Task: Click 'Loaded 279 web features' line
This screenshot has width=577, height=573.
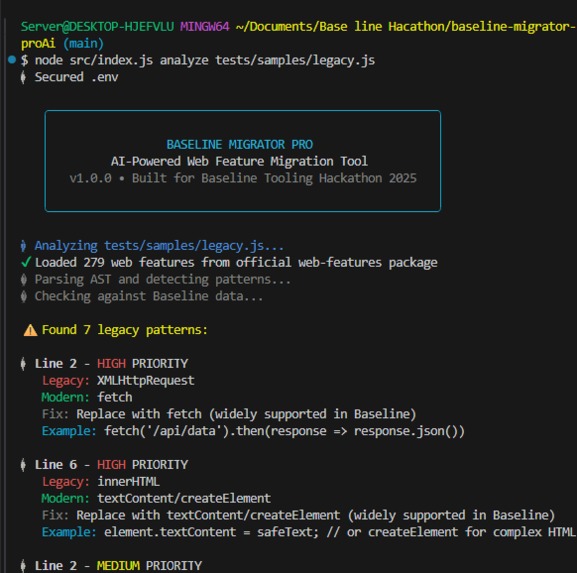Action: click(x=236, y=262)
